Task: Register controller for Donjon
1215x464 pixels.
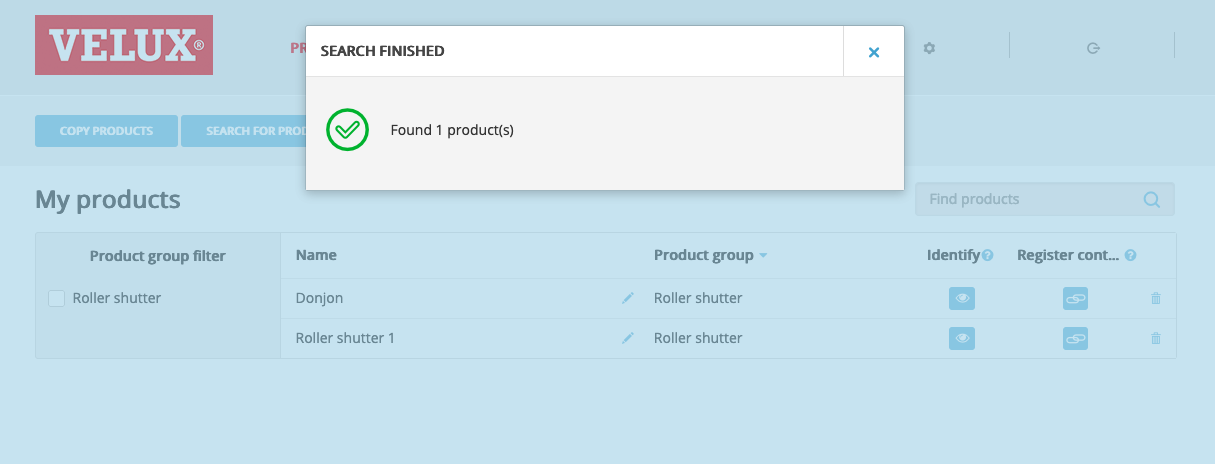Action: [1075, 298]
